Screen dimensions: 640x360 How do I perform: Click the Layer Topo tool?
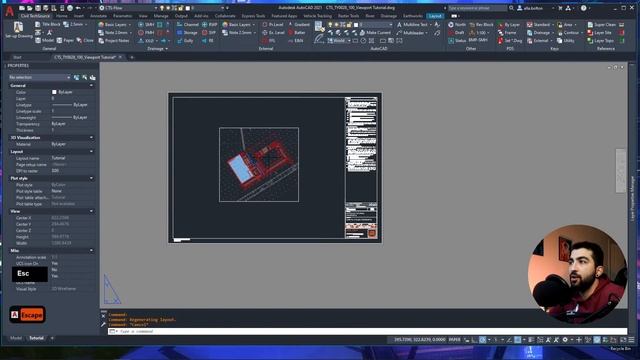[600, 40]
